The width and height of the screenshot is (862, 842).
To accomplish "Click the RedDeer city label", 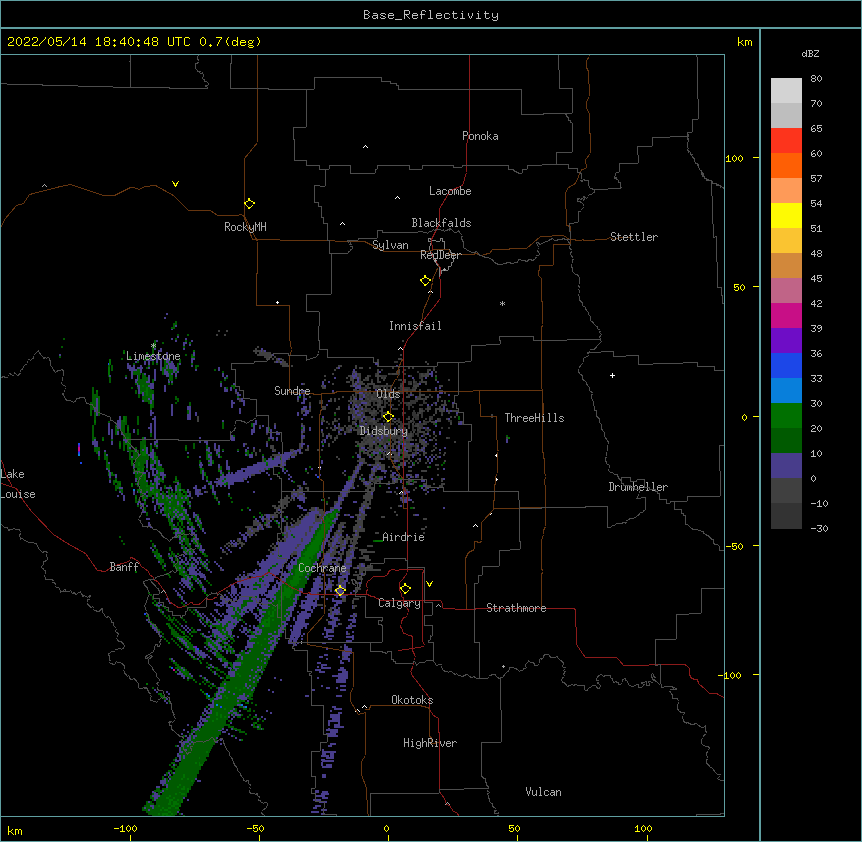I will click(x=440, y=255).
